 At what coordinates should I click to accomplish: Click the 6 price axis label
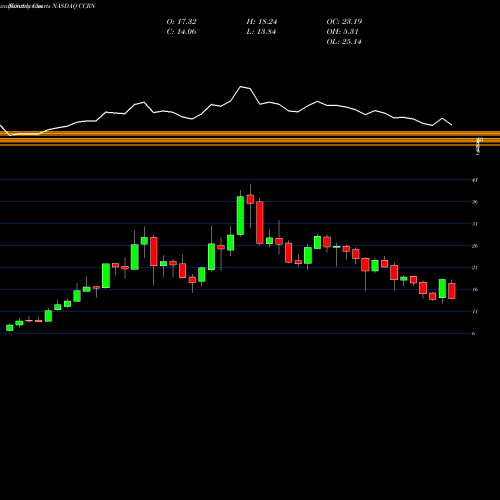[474, 334]
